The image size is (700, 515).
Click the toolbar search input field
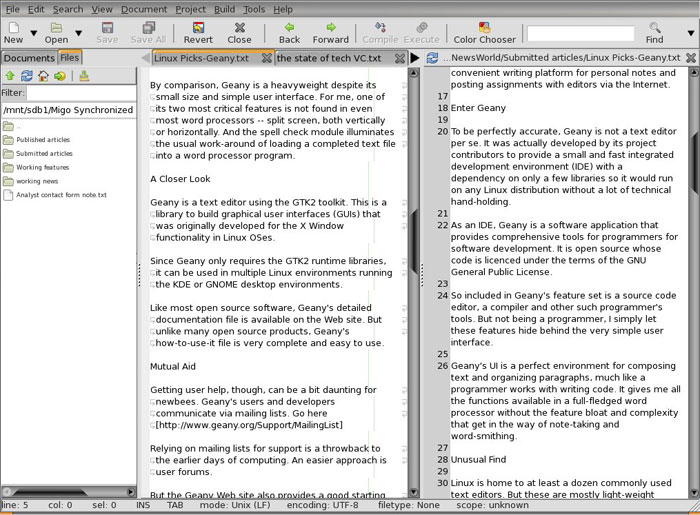point(580,33)
